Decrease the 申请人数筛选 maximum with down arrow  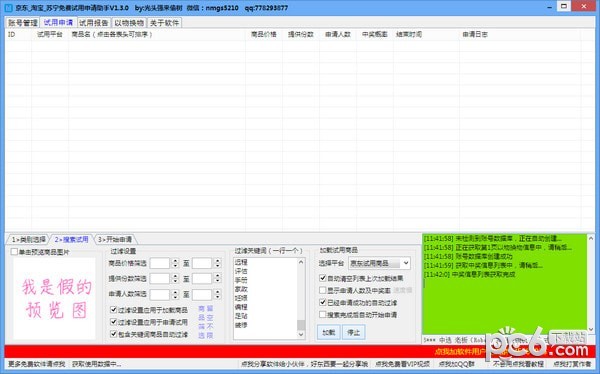[x=217, y=297]
